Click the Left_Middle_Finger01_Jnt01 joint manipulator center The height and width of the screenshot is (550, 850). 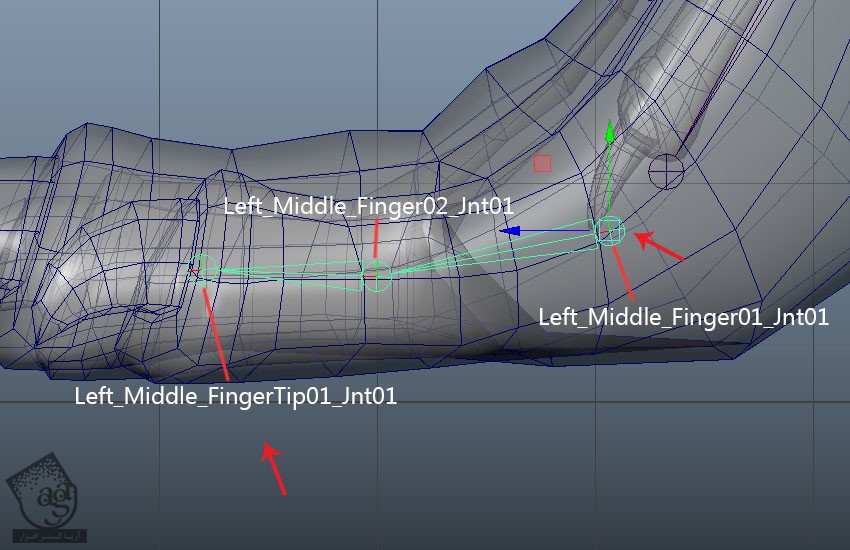point(609,231)
